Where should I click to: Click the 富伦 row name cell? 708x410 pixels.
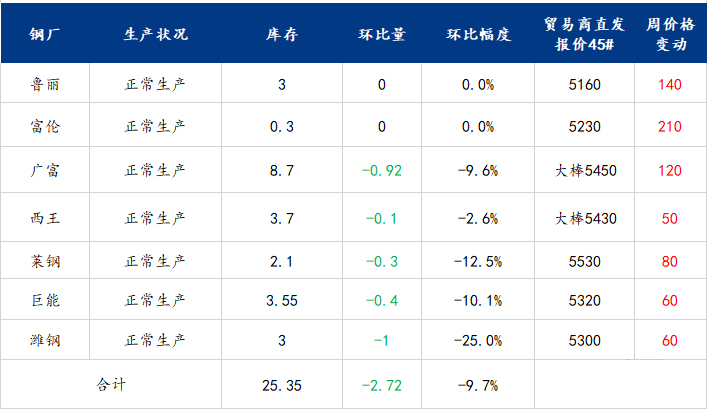click(x=45, y=126)
